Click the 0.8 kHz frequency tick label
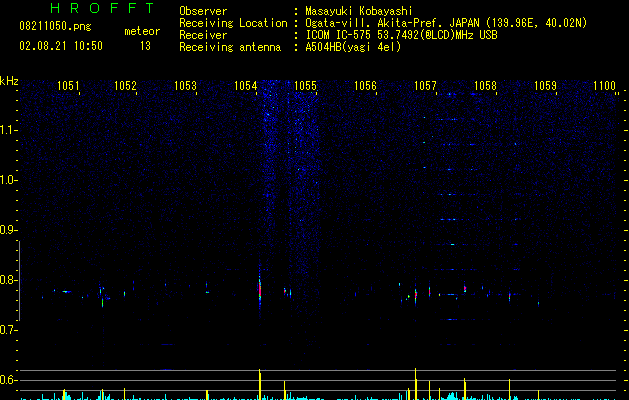629x400 pixels. click(x=8, y=280)
